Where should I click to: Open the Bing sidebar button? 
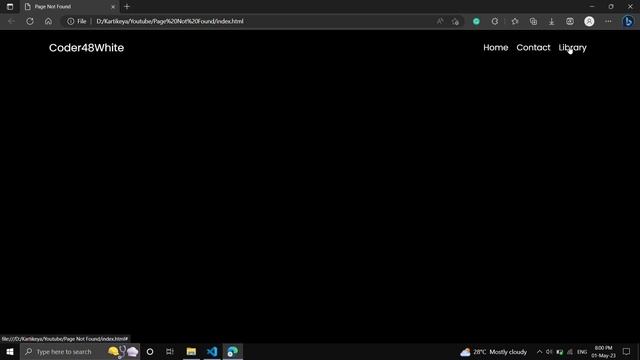pyautogui.click(x=628, y=21)
